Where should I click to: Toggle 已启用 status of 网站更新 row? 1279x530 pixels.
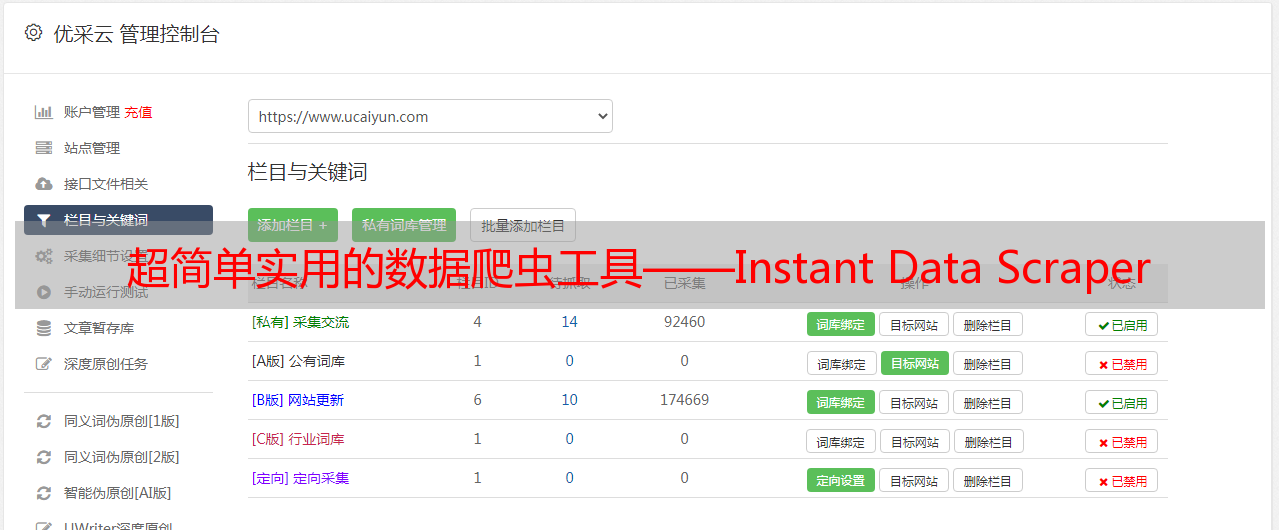click(x=1122, y=402)
